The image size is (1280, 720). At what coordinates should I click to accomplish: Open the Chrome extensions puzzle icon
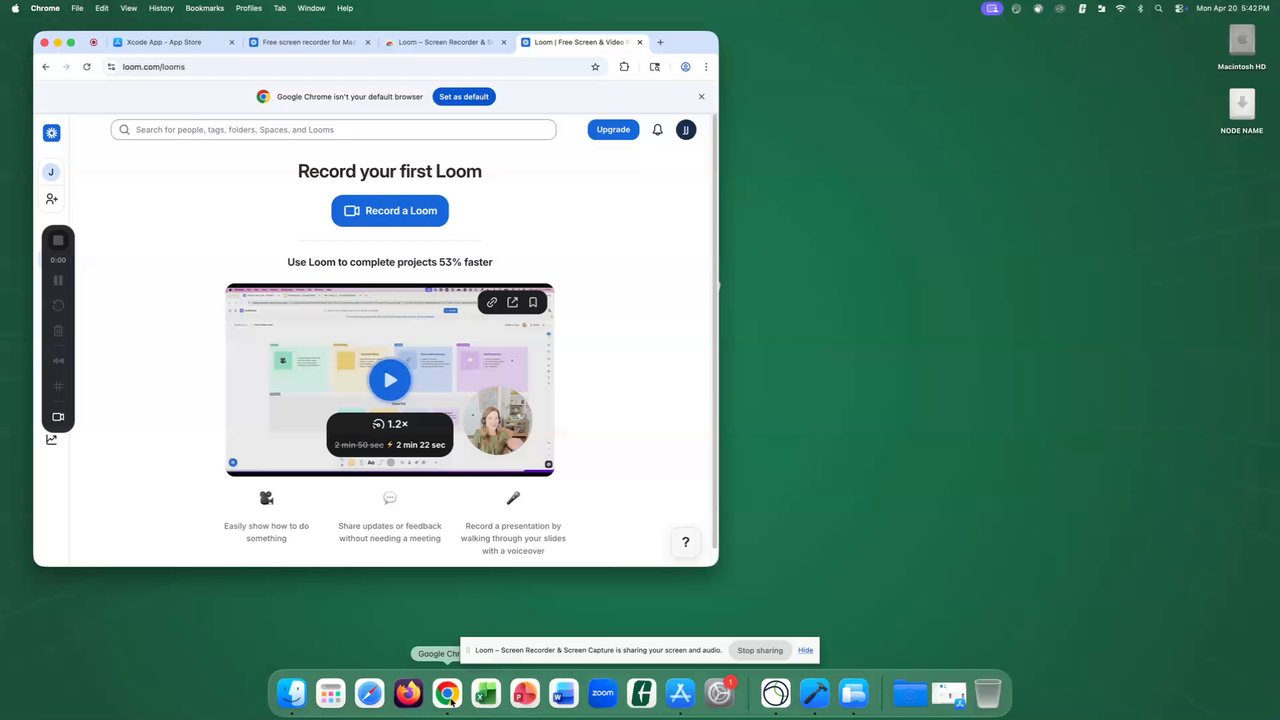tap(624, 67)
